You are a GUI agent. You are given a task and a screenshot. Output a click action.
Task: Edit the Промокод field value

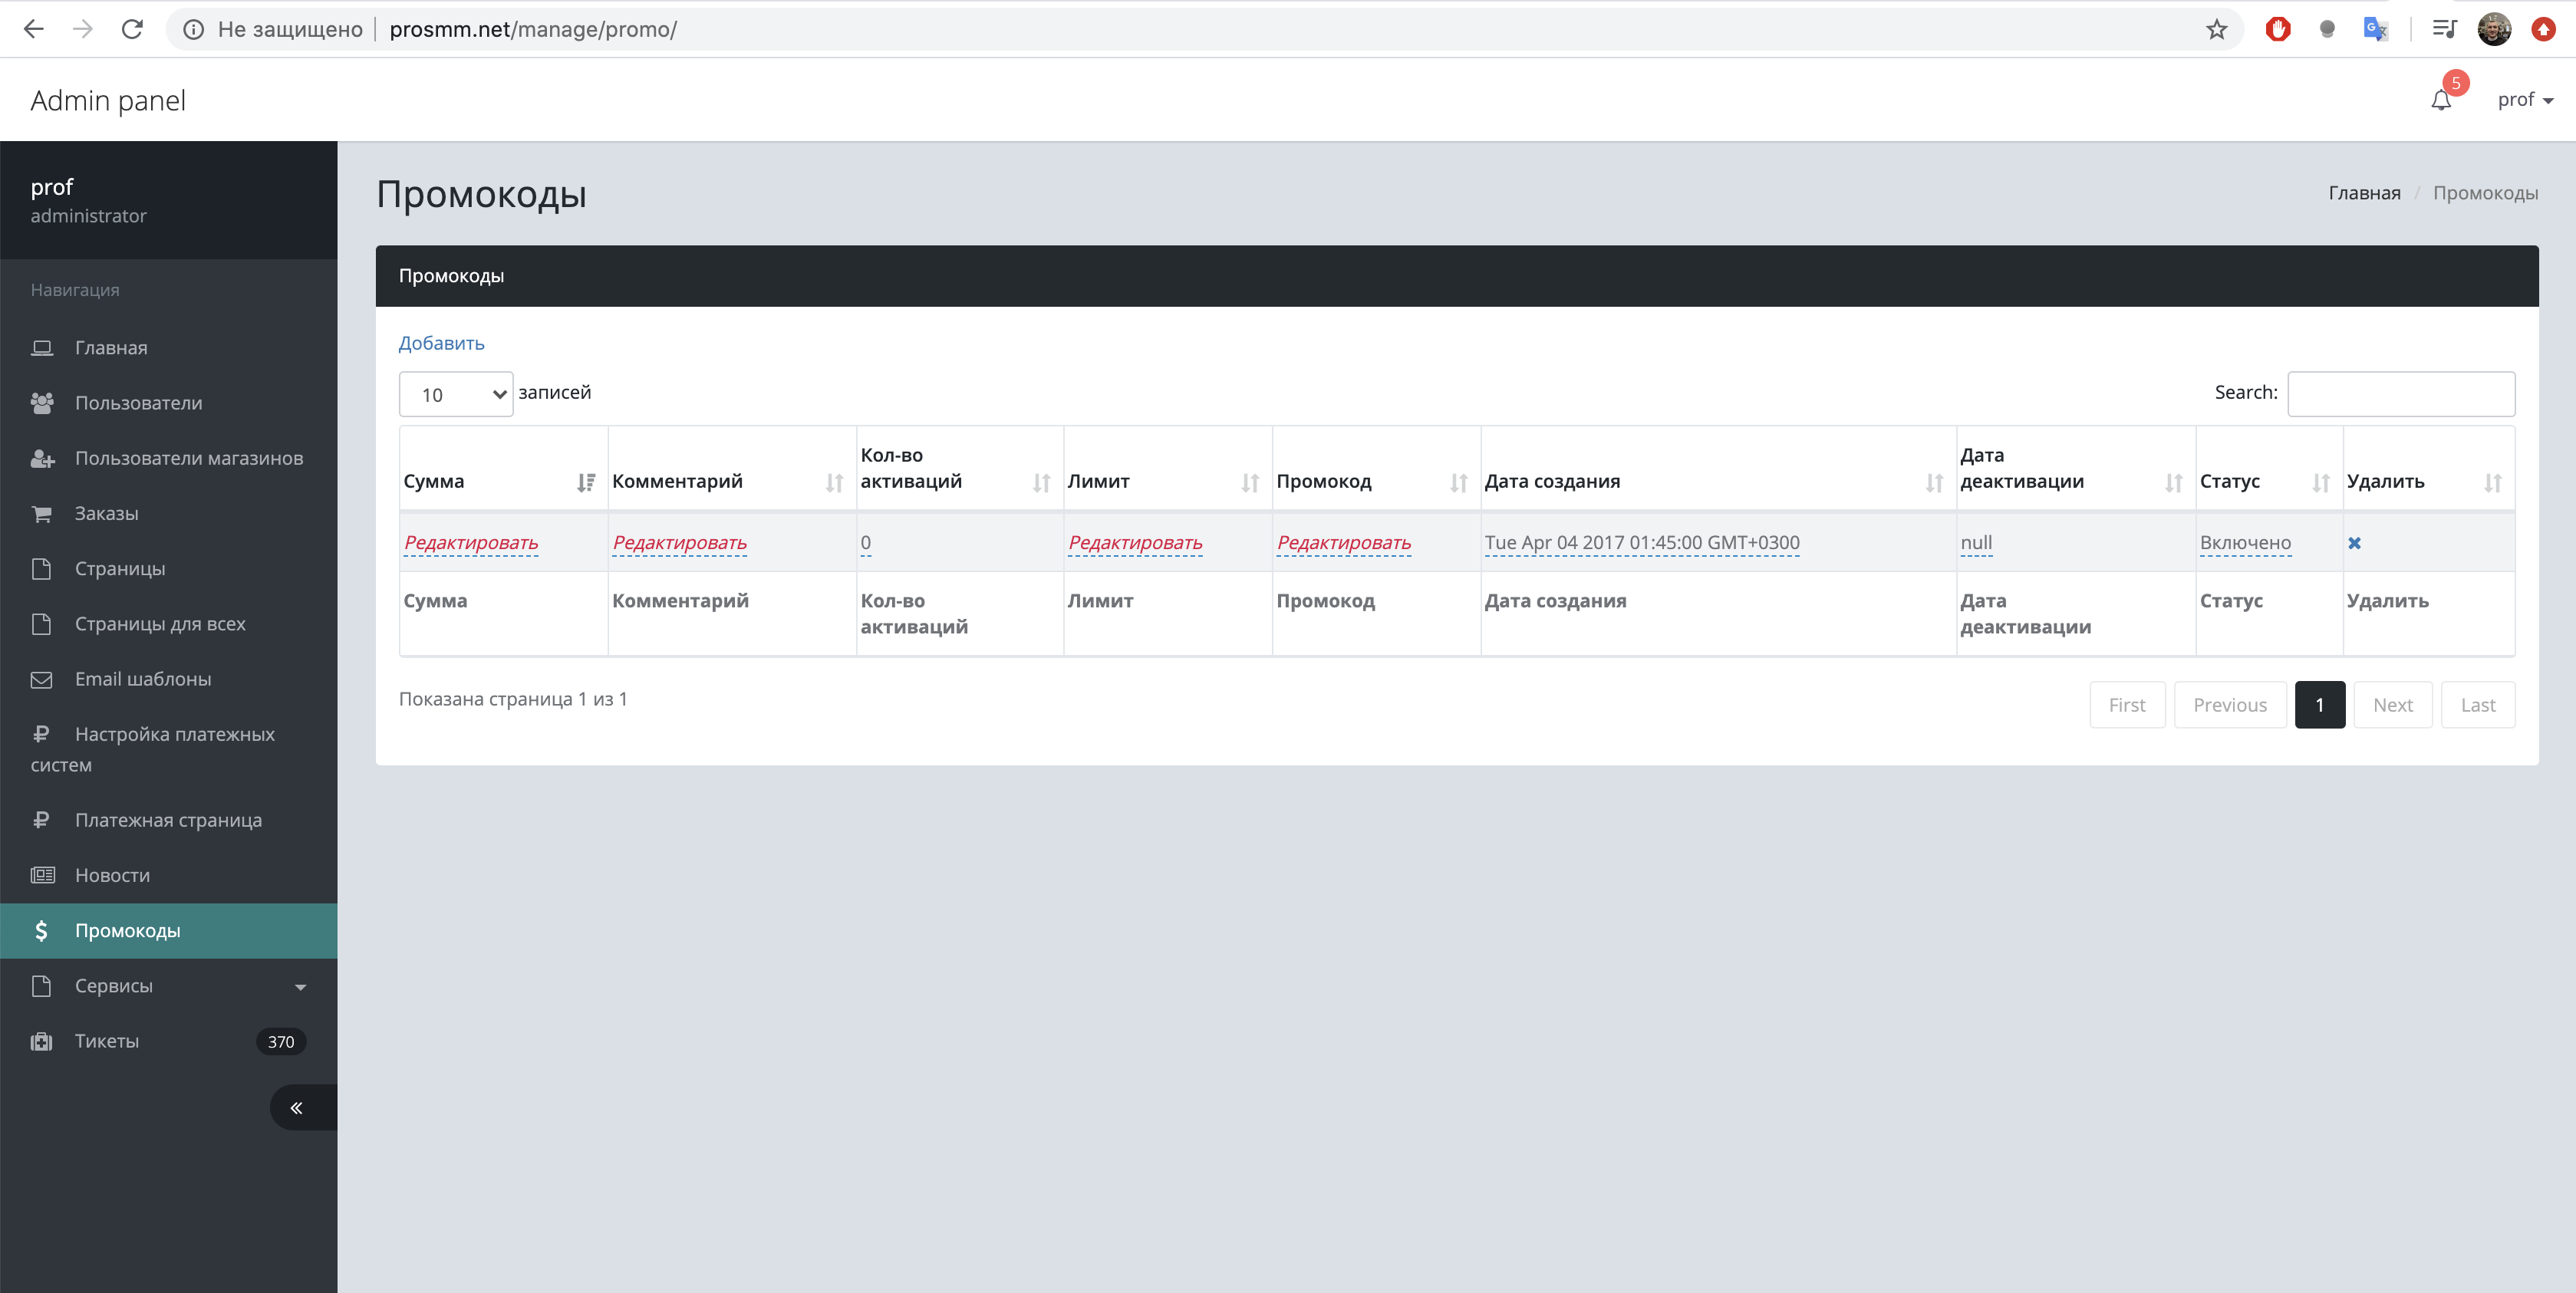tap(1343, 543)
